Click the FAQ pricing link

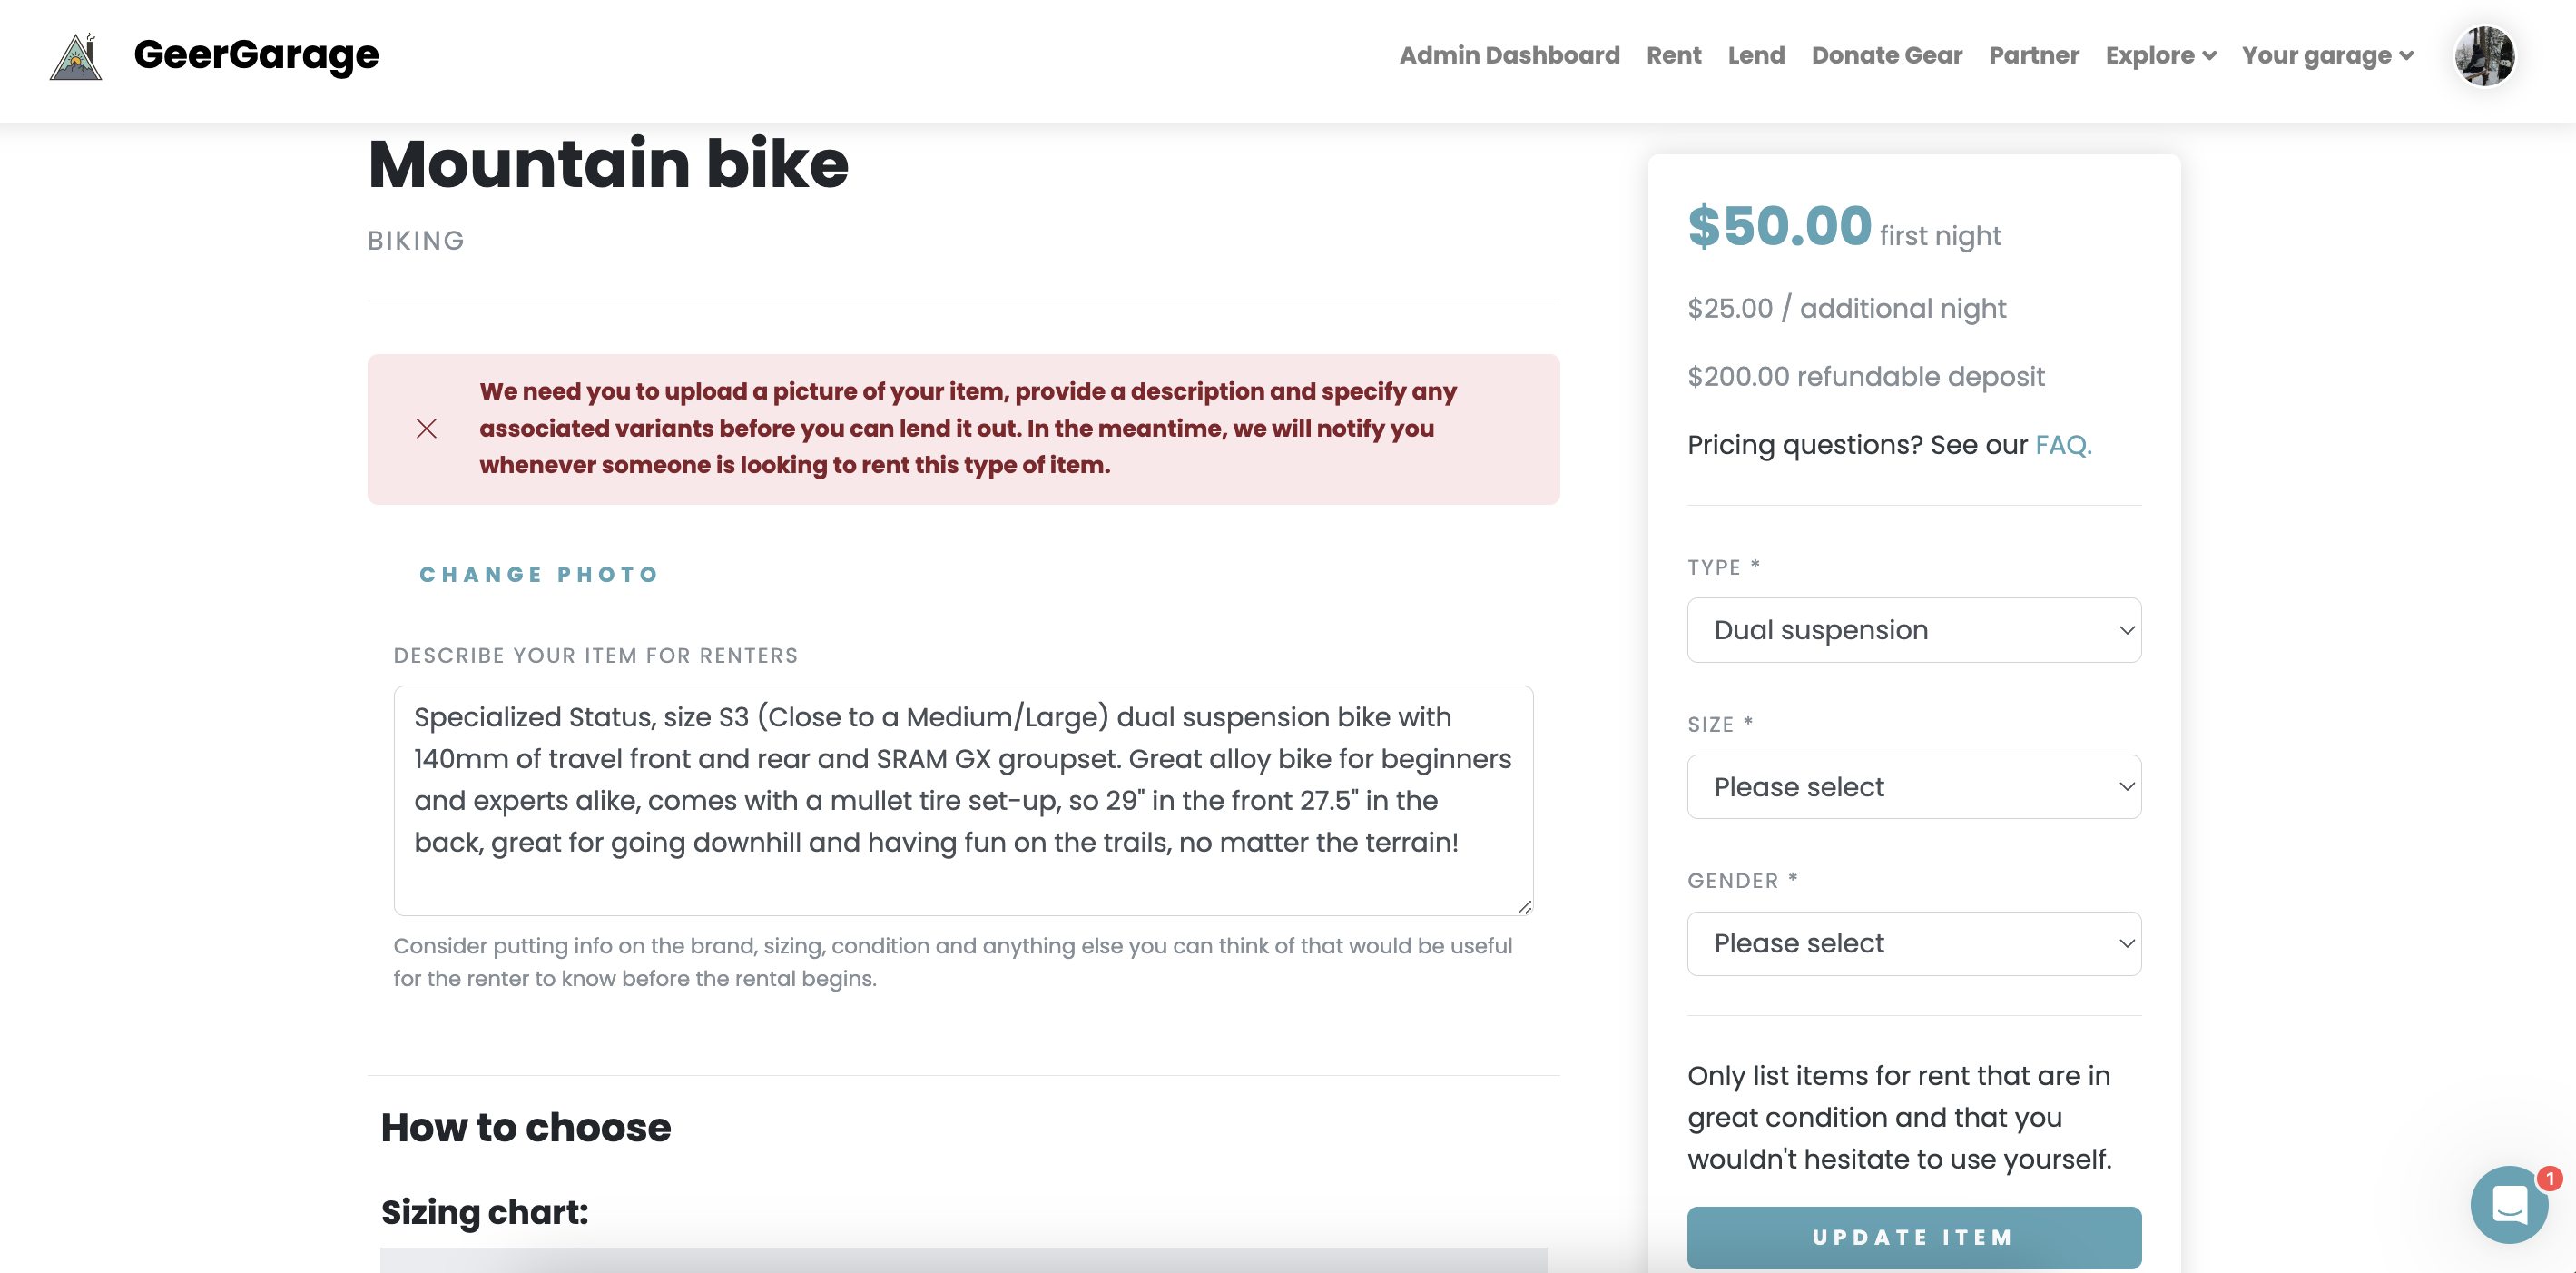click(2059, 443)
